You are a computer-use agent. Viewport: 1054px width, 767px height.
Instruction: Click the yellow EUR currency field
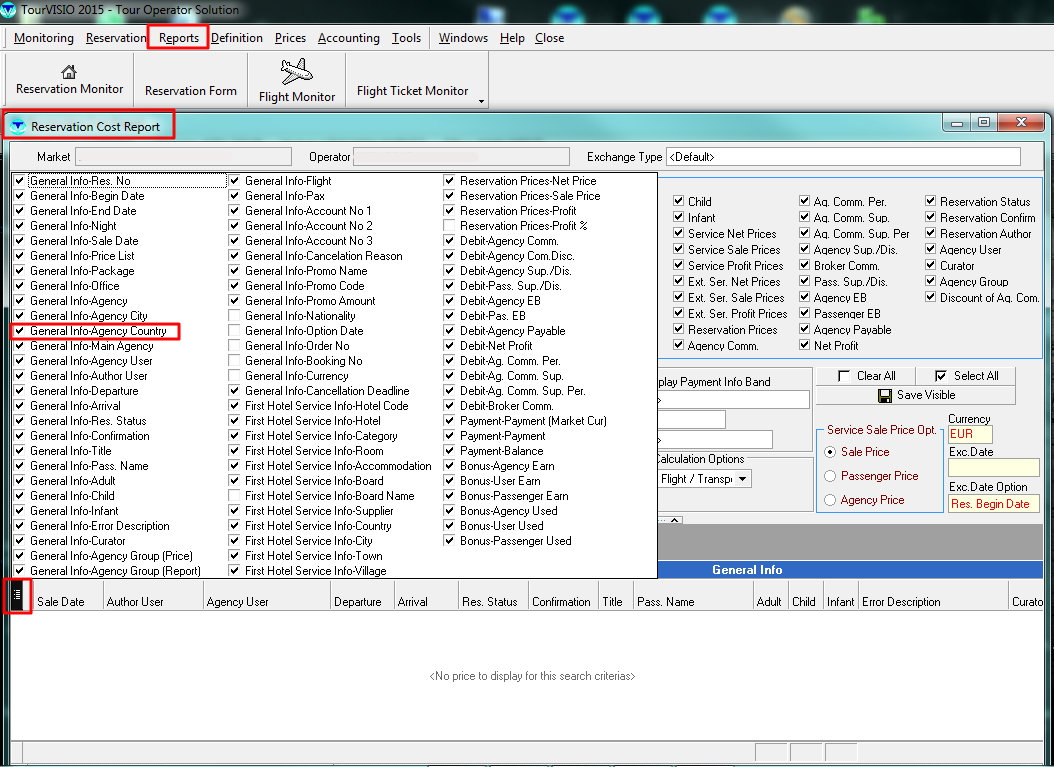969,435
